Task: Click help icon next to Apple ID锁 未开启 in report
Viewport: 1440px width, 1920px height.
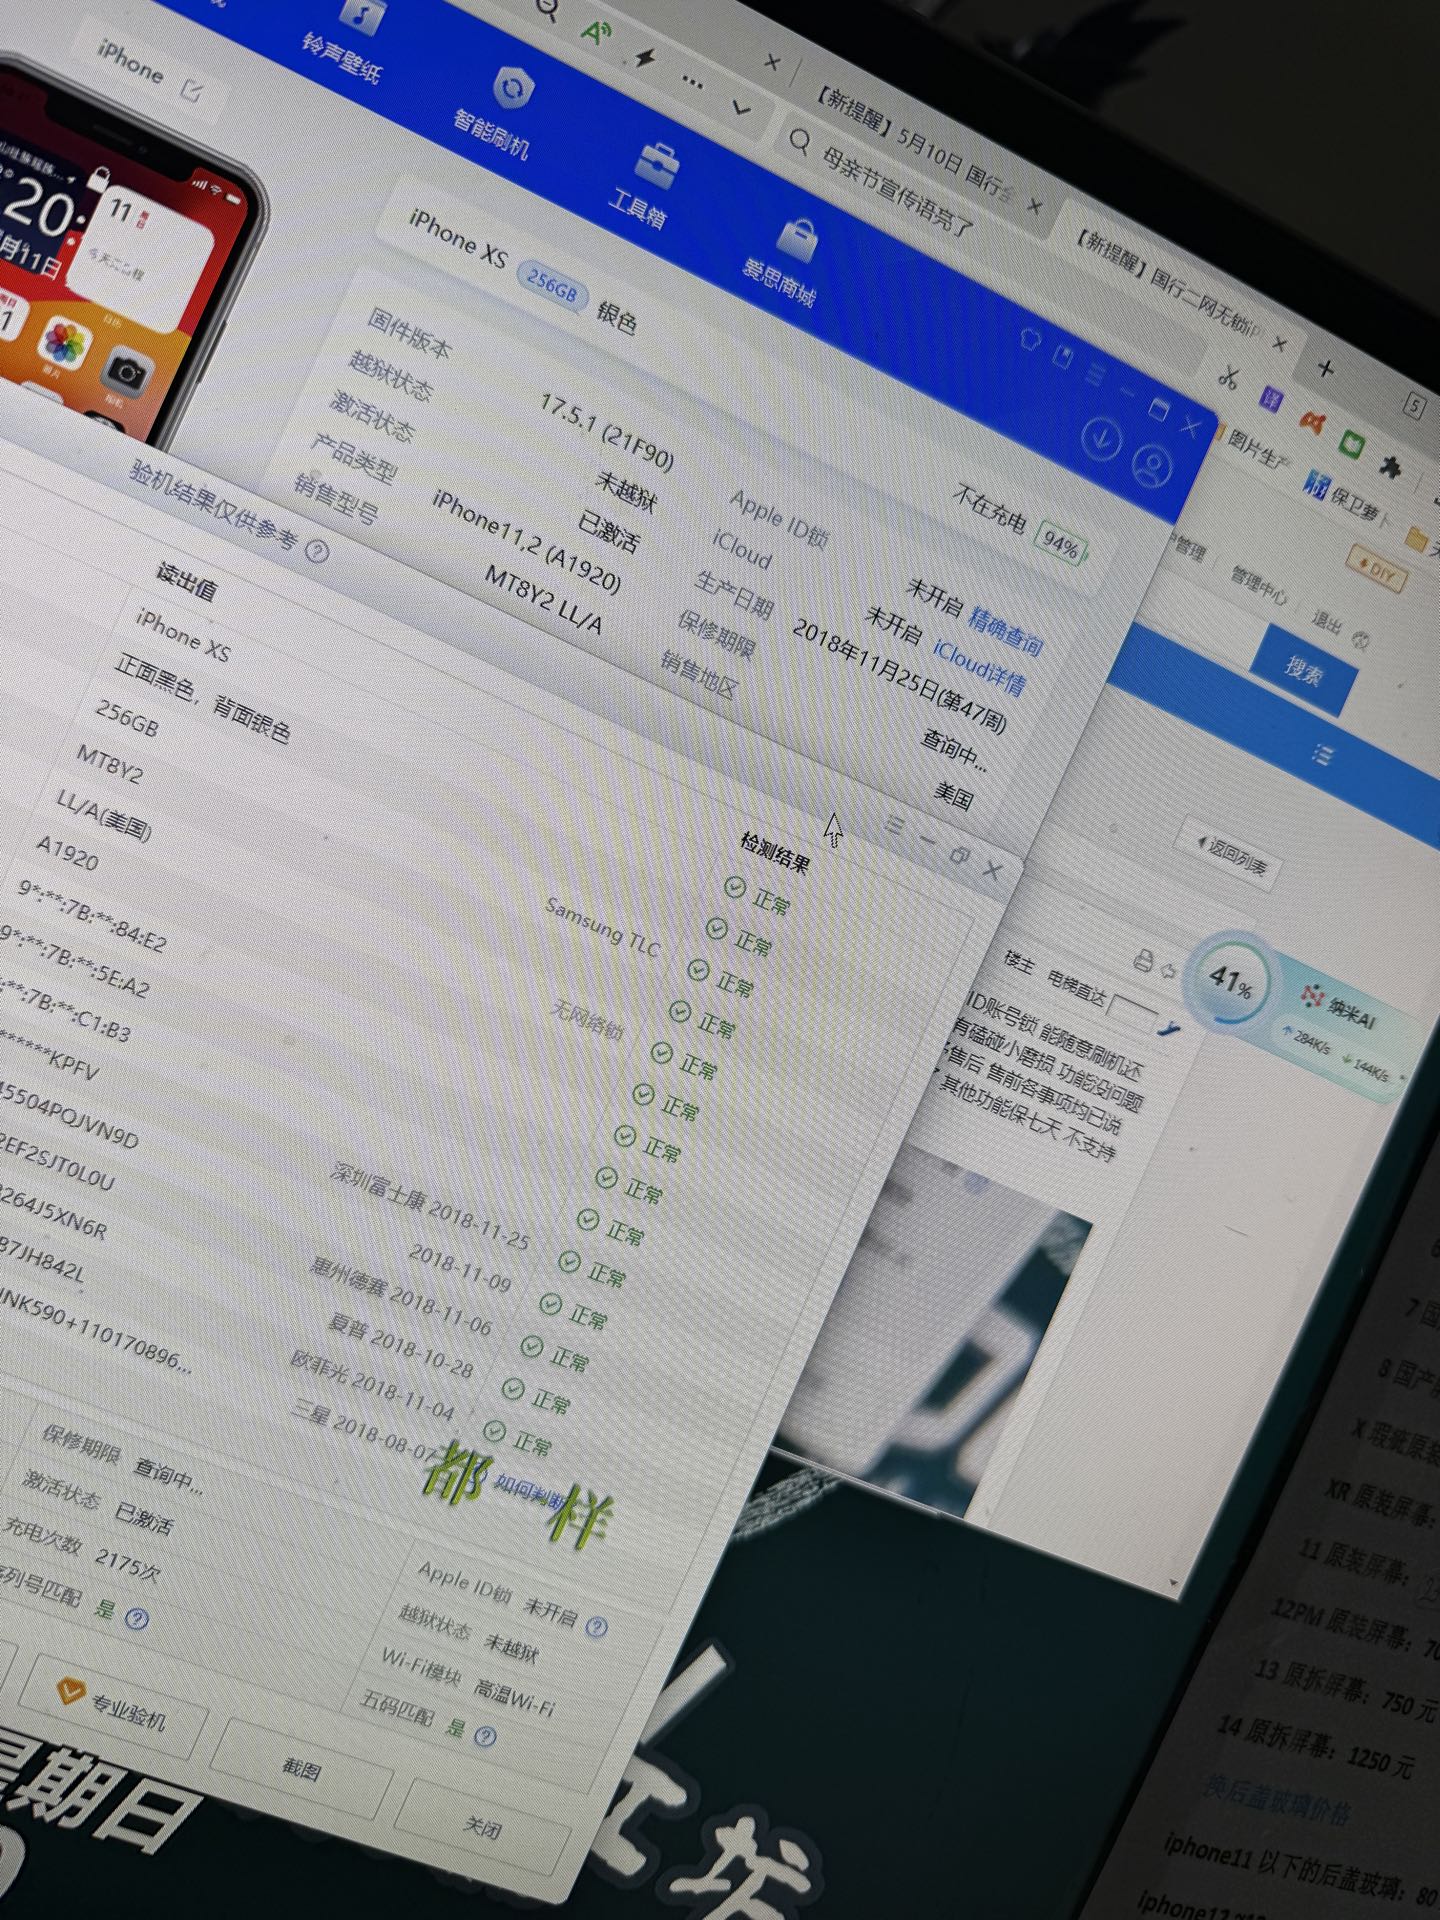Action: (596, 1627)
